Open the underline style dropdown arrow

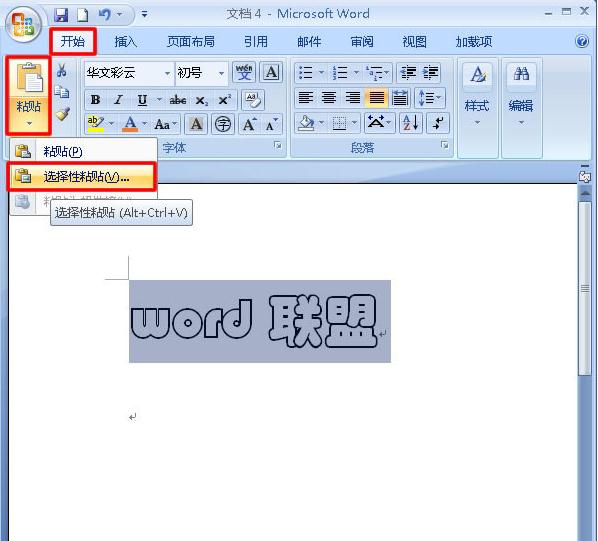[x=159, y=100]
